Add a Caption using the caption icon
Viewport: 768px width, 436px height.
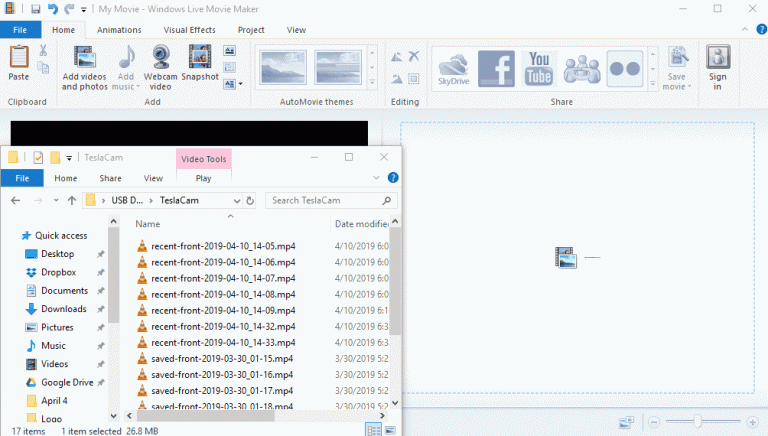[x=229, y=68]
